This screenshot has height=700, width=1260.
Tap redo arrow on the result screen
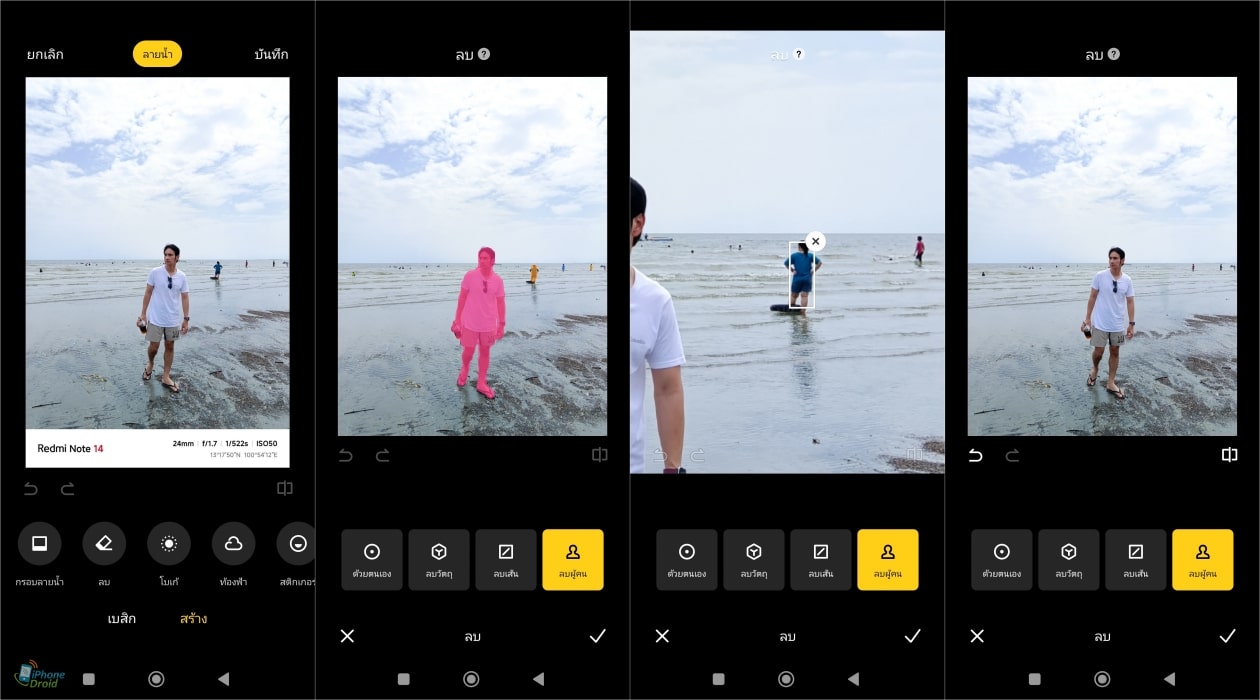click(x=1012, y=456)
